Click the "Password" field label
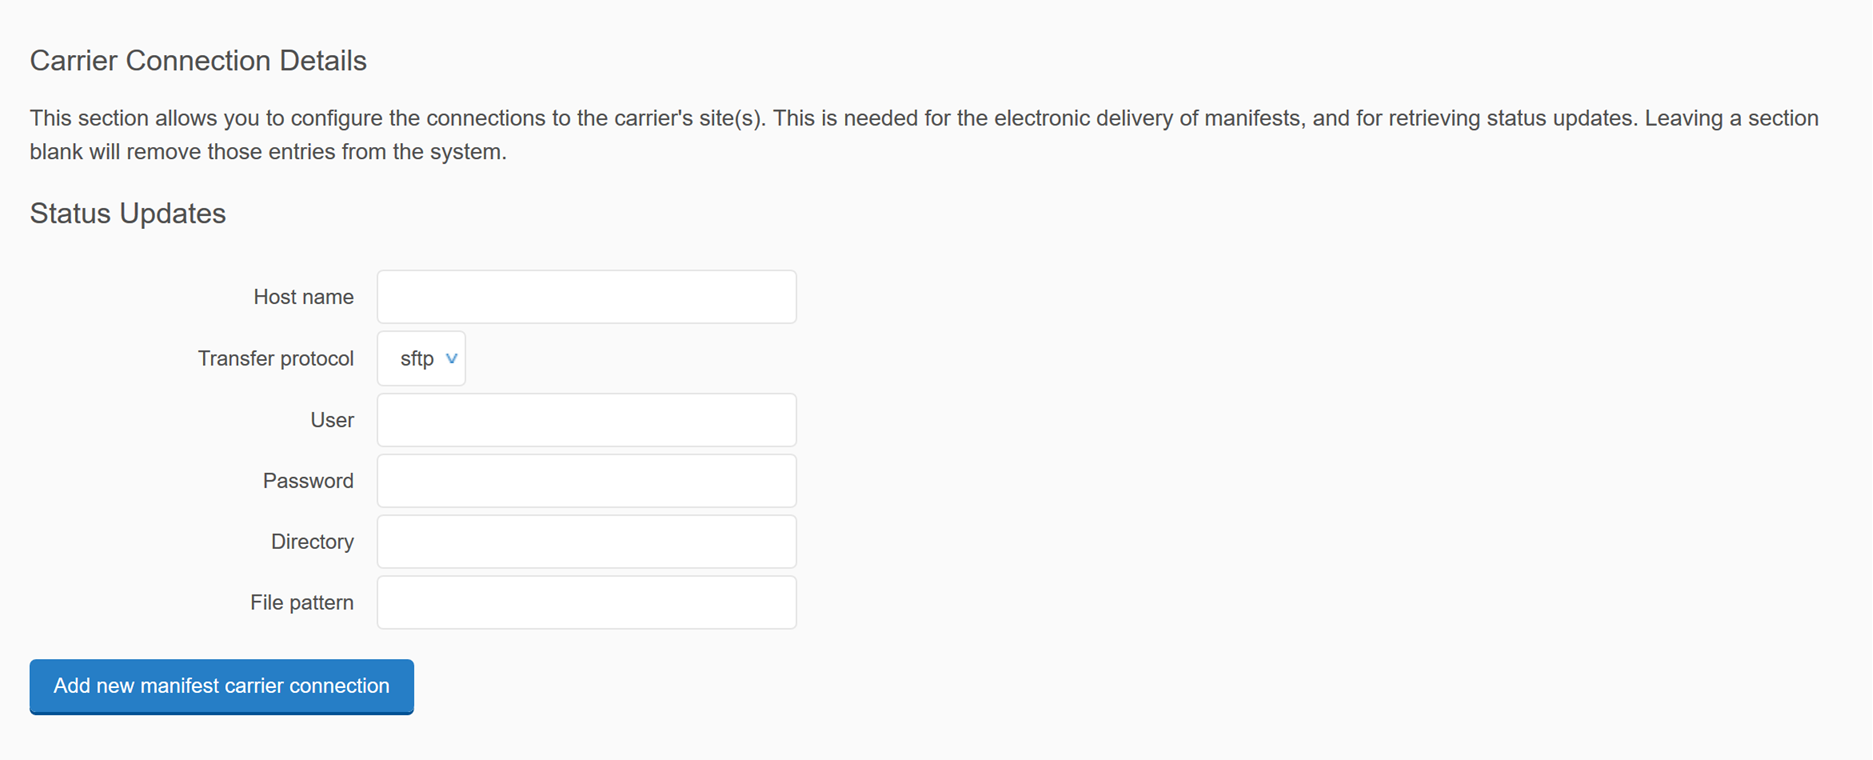 point(308,481)
